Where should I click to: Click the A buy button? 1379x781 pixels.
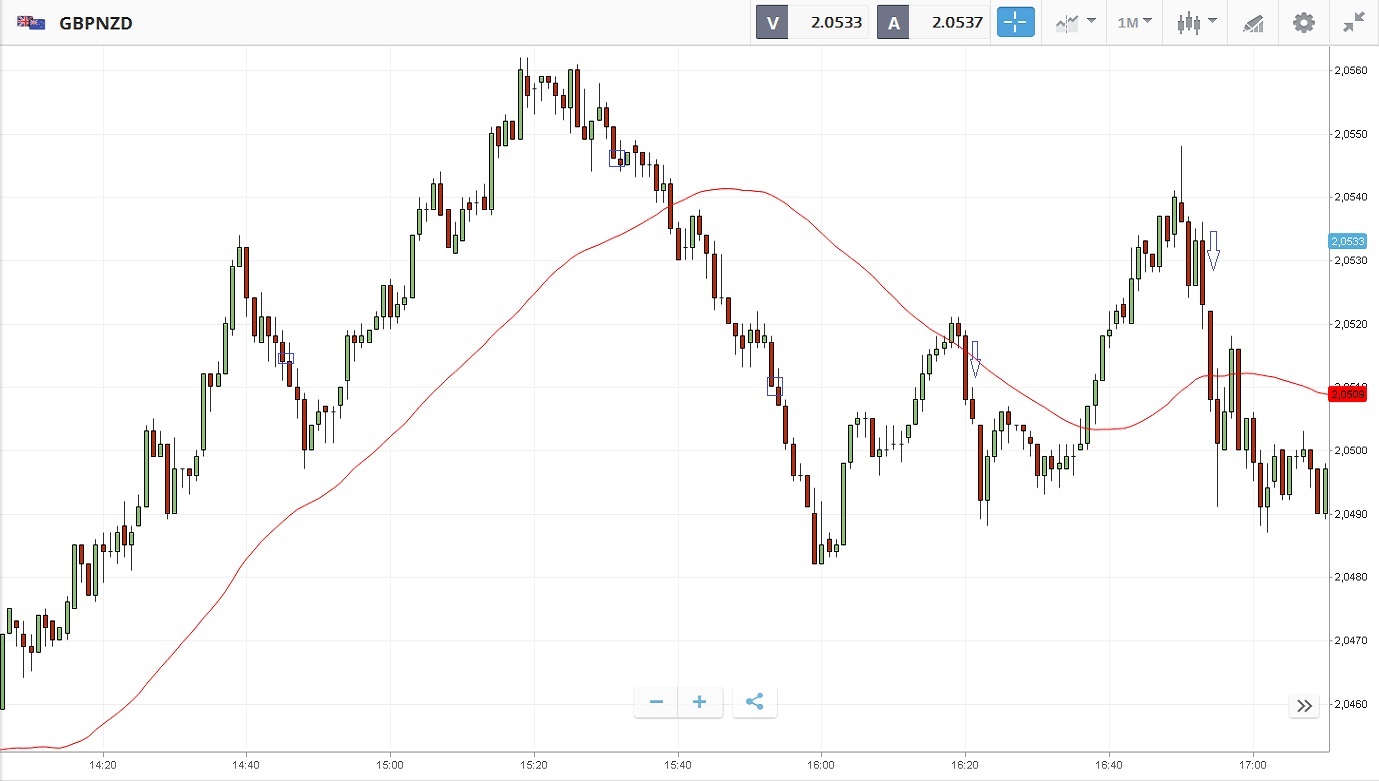[x=892, y=22]
